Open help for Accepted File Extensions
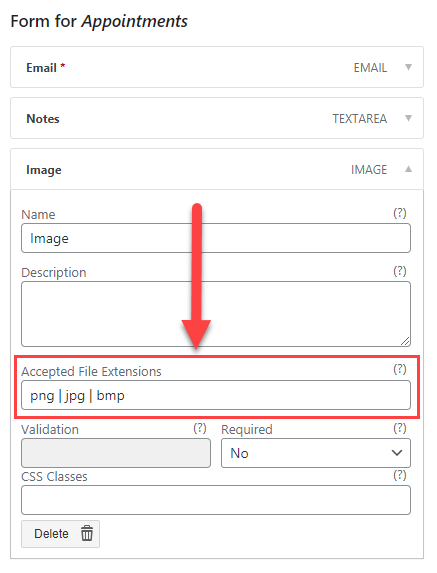 pyautogui.click(x=399, y=369)
